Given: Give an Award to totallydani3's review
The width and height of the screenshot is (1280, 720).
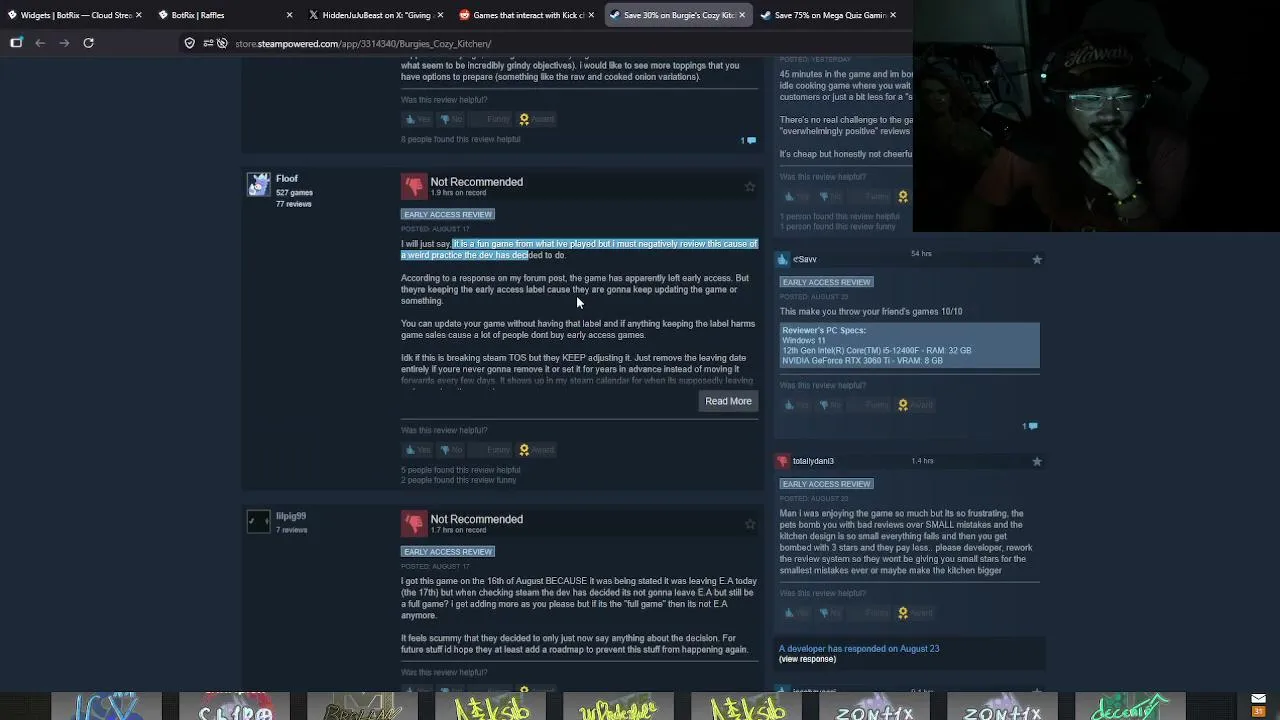Looking at the screenshot, I should point(915,613).
